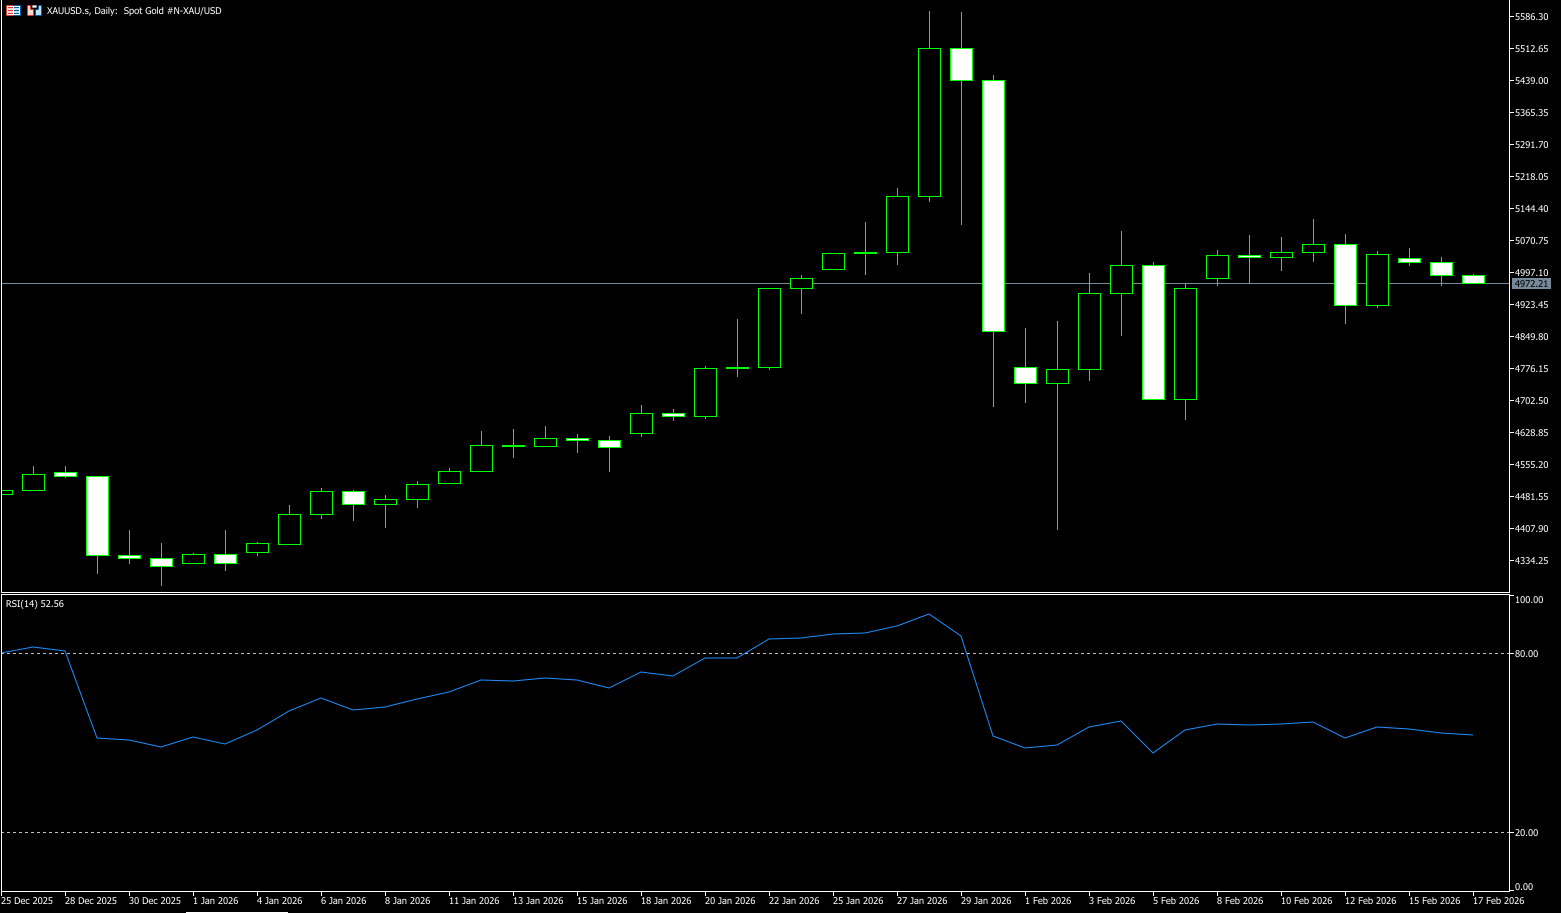Select the current price label 4972.21
The image size is (1561, 913).
point(1531,284)
